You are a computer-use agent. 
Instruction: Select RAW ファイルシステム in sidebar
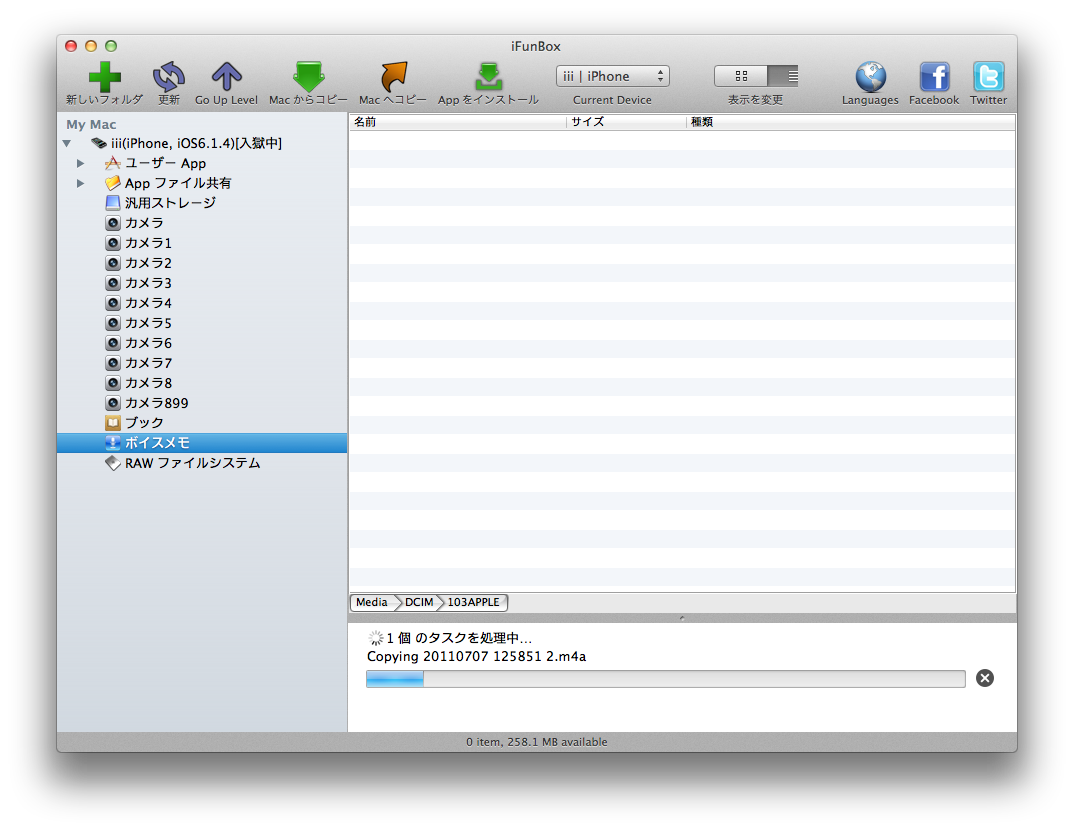pos(192,463)
